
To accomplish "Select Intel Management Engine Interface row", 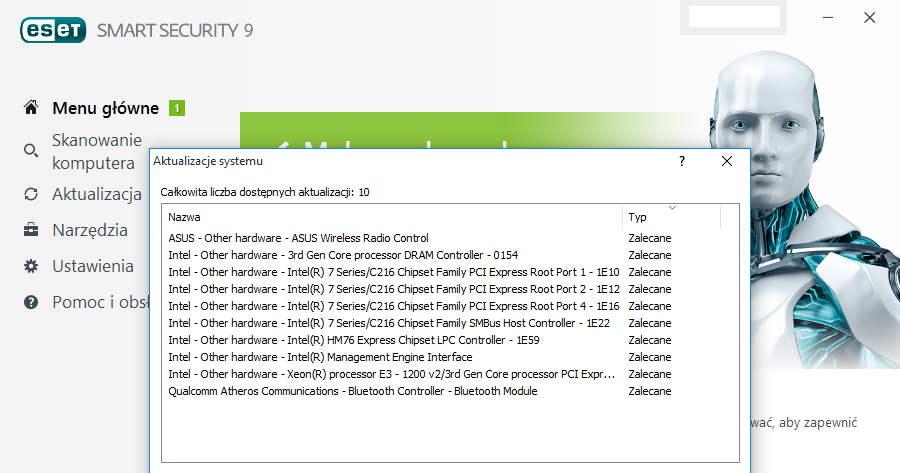I will 450,357.
